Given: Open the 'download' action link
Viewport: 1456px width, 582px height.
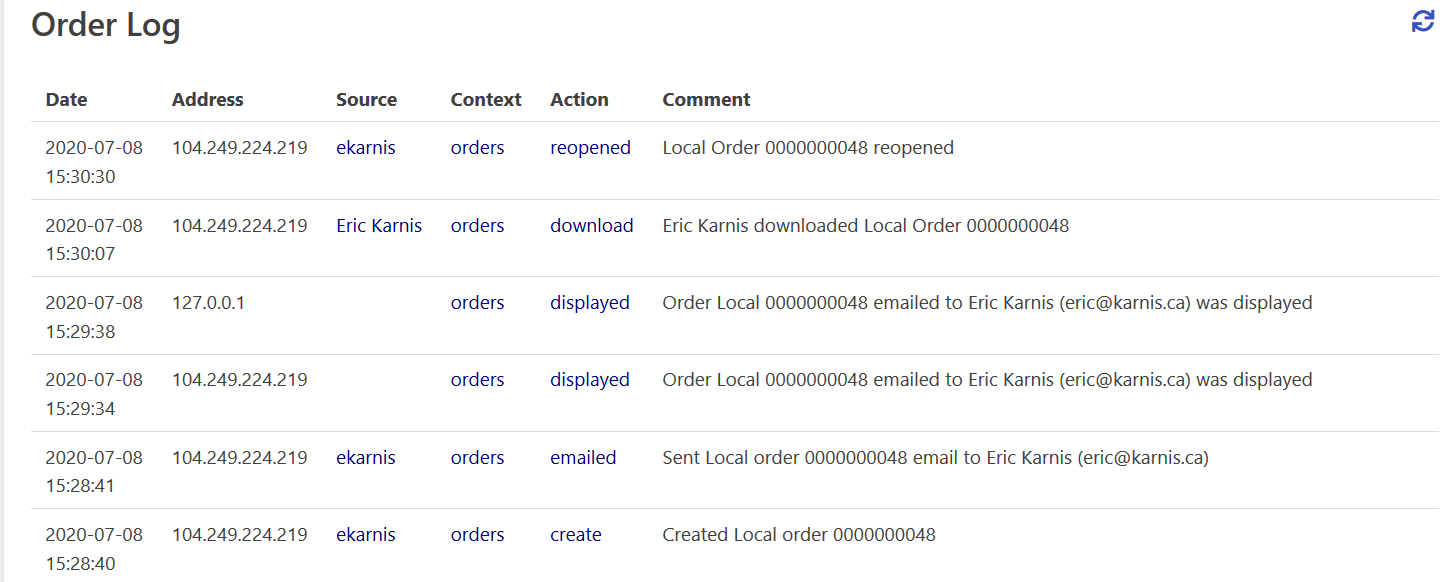Looking at the screenshot, I should tap(591, 225).
